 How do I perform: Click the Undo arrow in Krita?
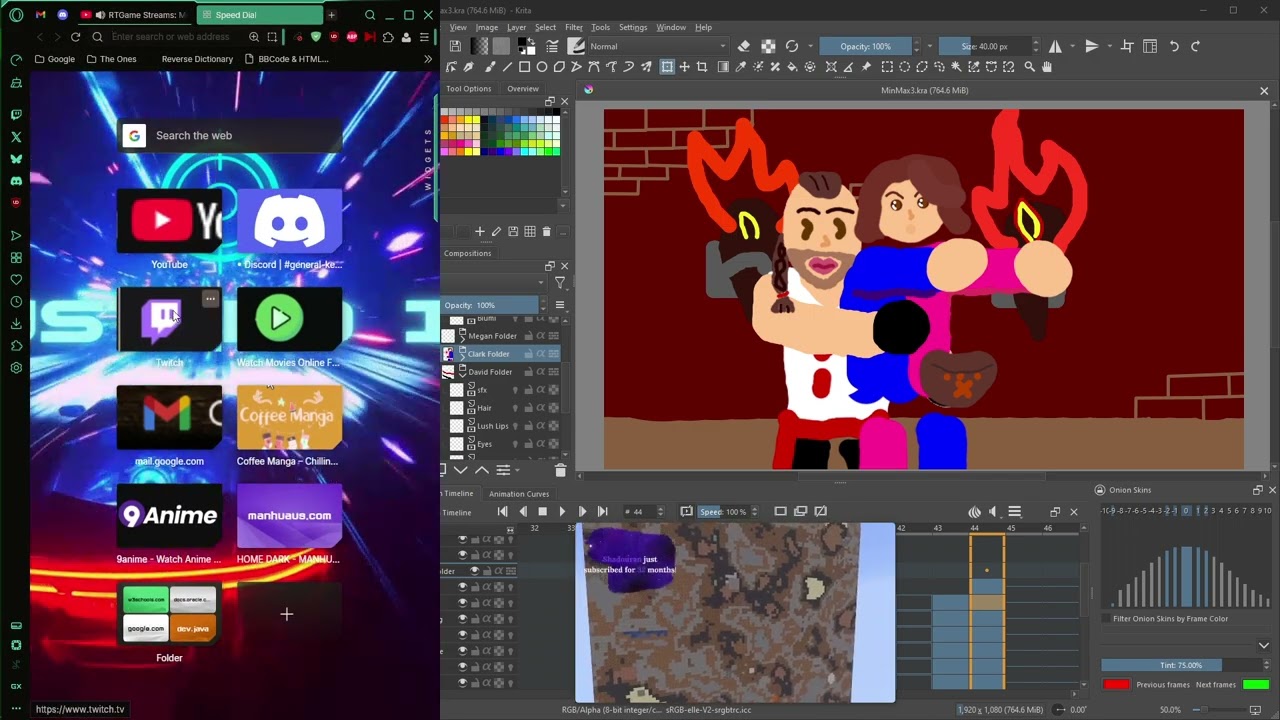(x=1174, y=46)
